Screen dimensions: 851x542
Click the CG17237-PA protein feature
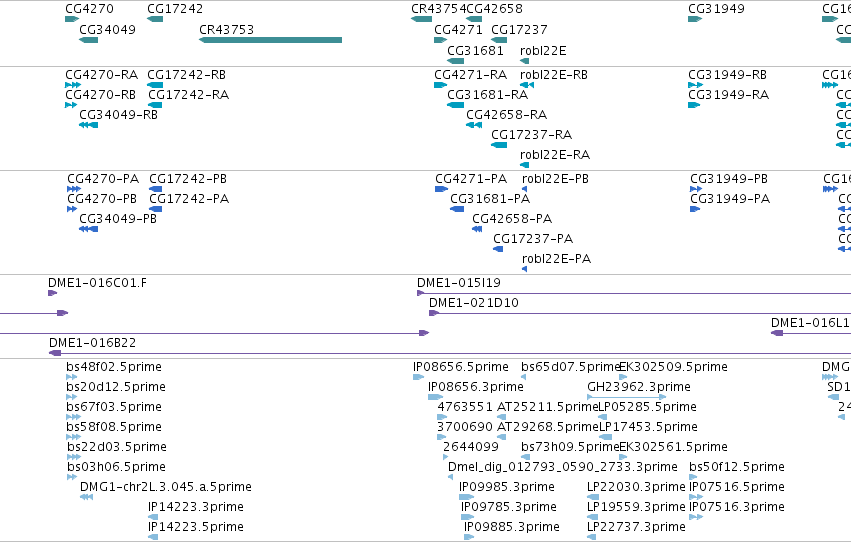click(x=498, y=250)
